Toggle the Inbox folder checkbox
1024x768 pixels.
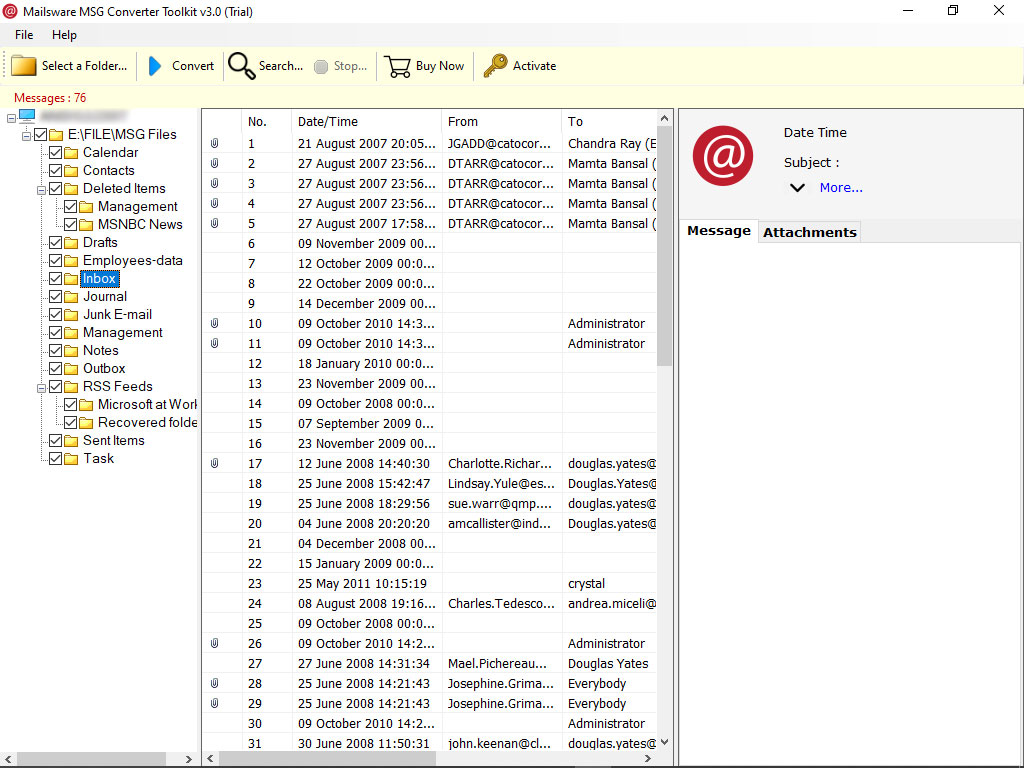point(56,279)
